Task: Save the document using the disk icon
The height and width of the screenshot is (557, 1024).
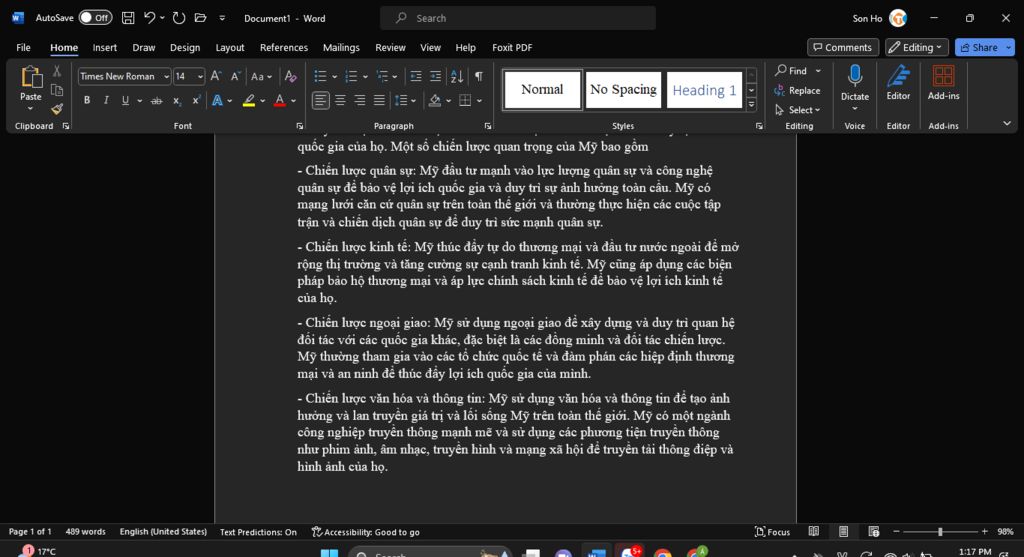Action: (x=128, y=18)
